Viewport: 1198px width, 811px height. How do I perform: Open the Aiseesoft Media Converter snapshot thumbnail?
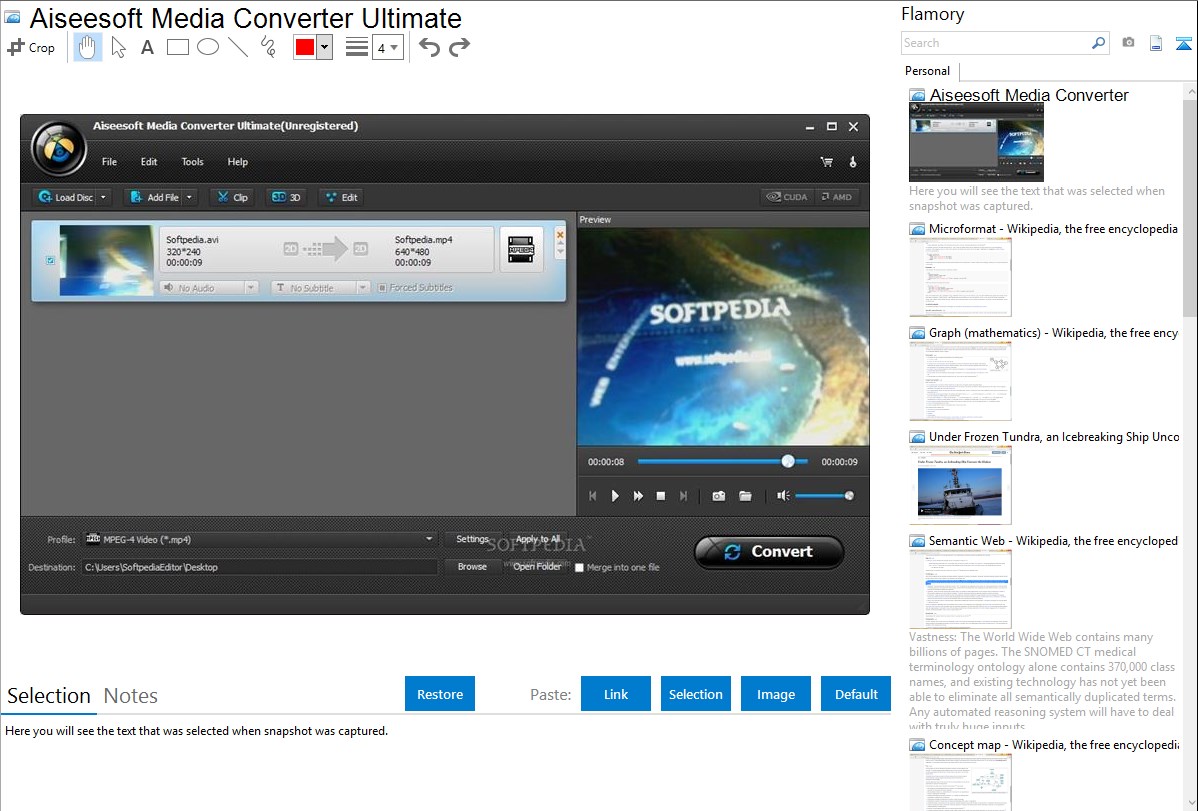tap(976, 143)
